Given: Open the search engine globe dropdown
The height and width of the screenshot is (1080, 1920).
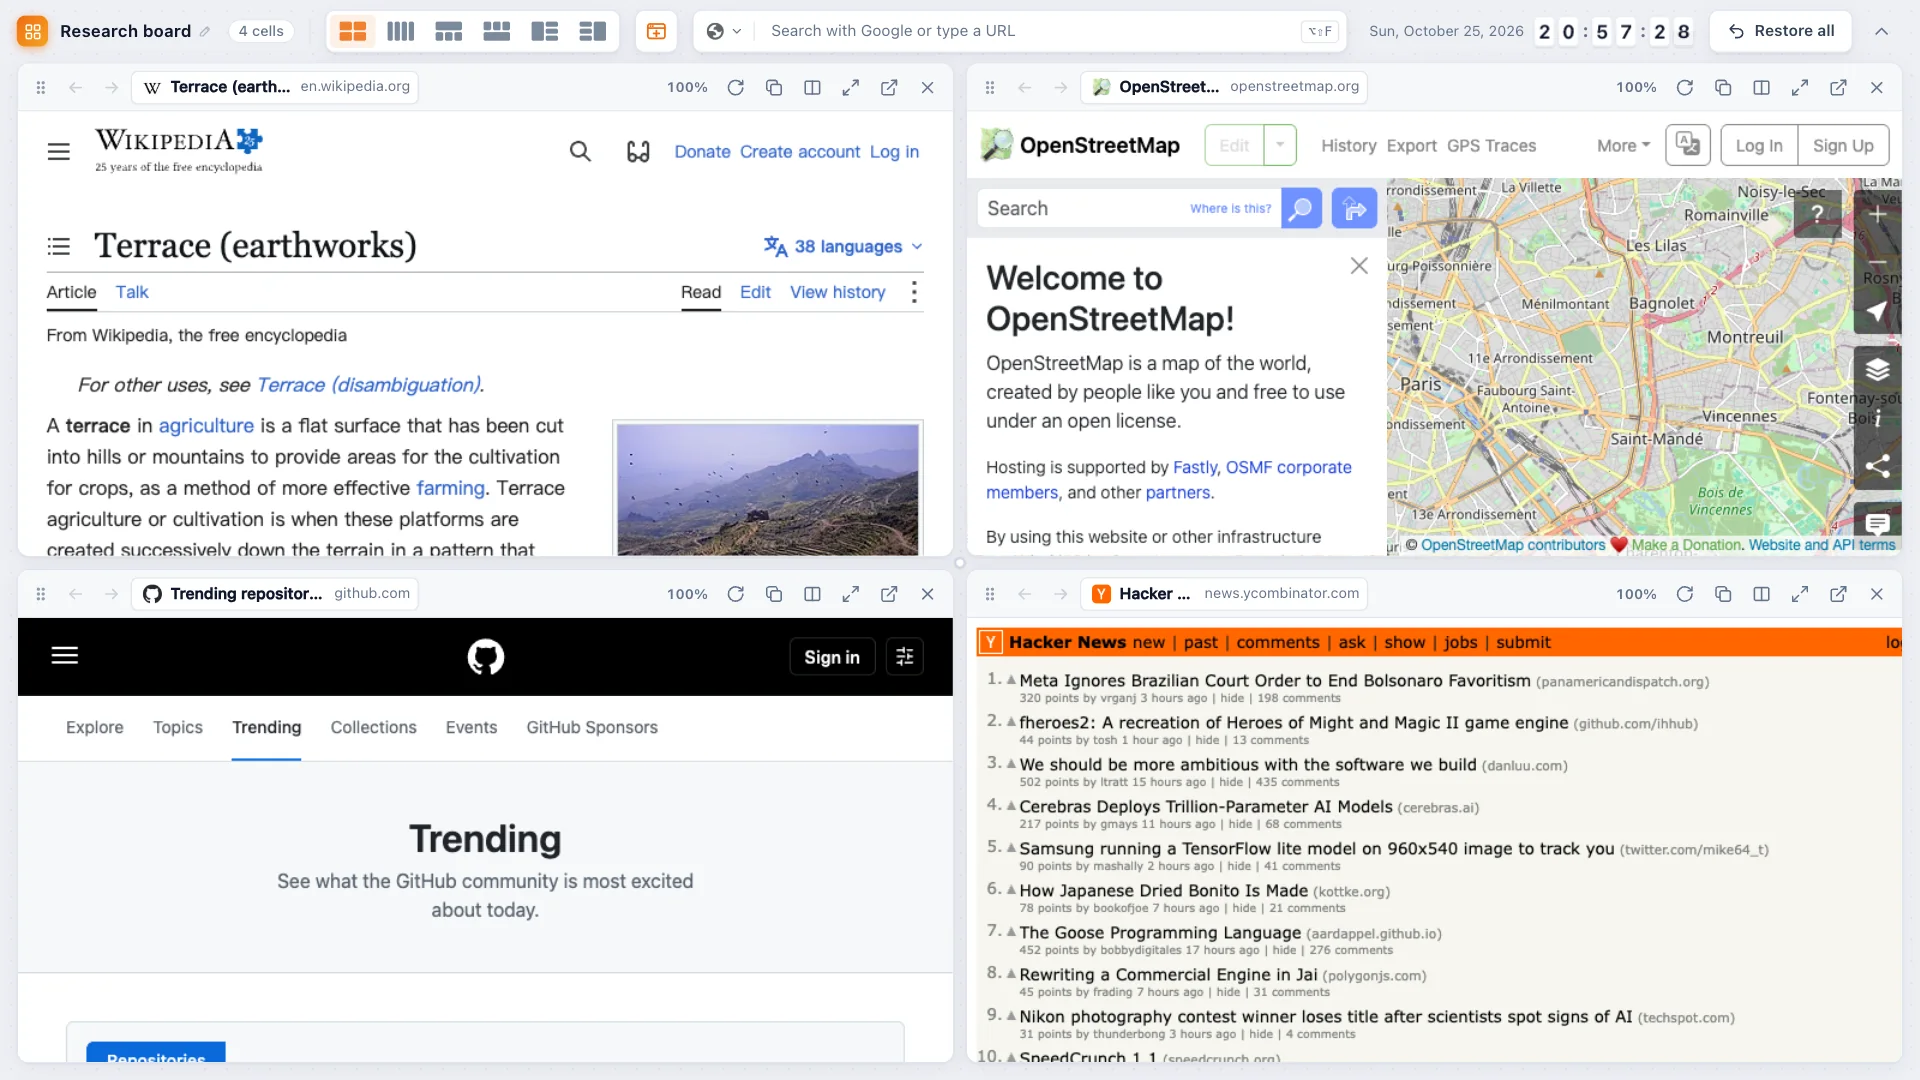Looking at the screenshot, I should [723, 31].
